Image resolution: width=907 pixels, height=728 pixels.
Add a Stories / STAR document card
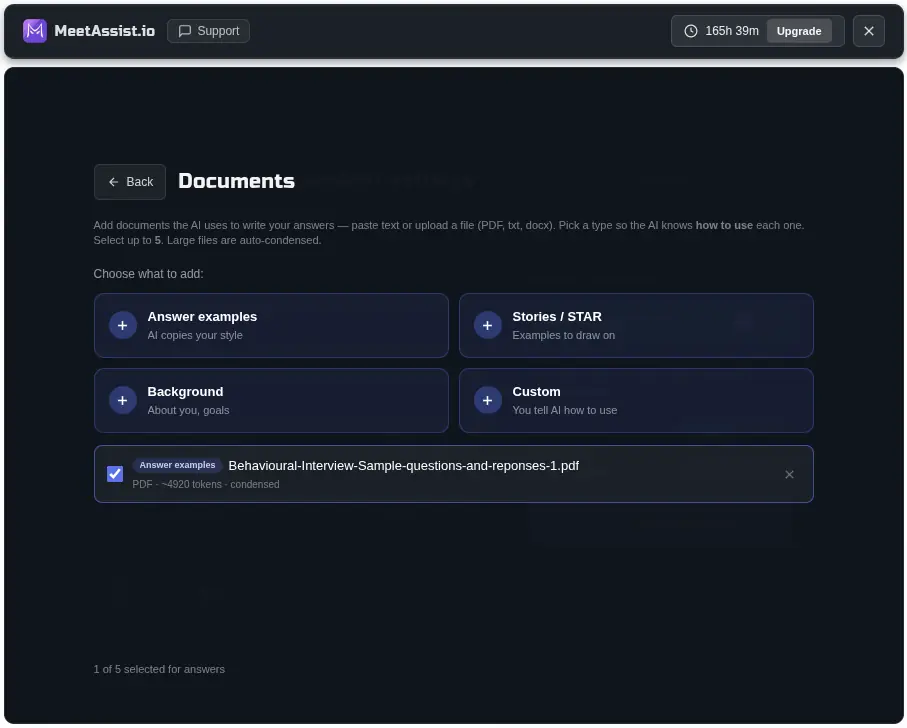pyautogui.click(x=636, y=326)
